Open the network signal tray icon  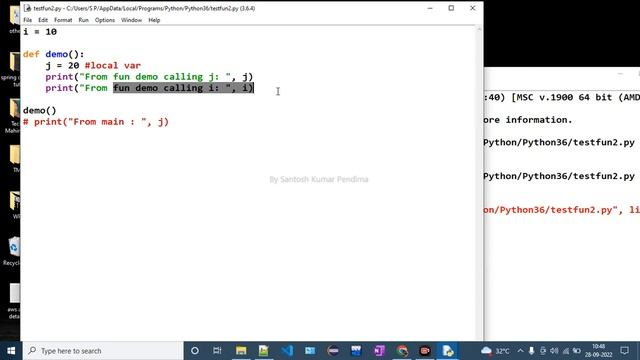pyautogui.click(x=566, y=351)
